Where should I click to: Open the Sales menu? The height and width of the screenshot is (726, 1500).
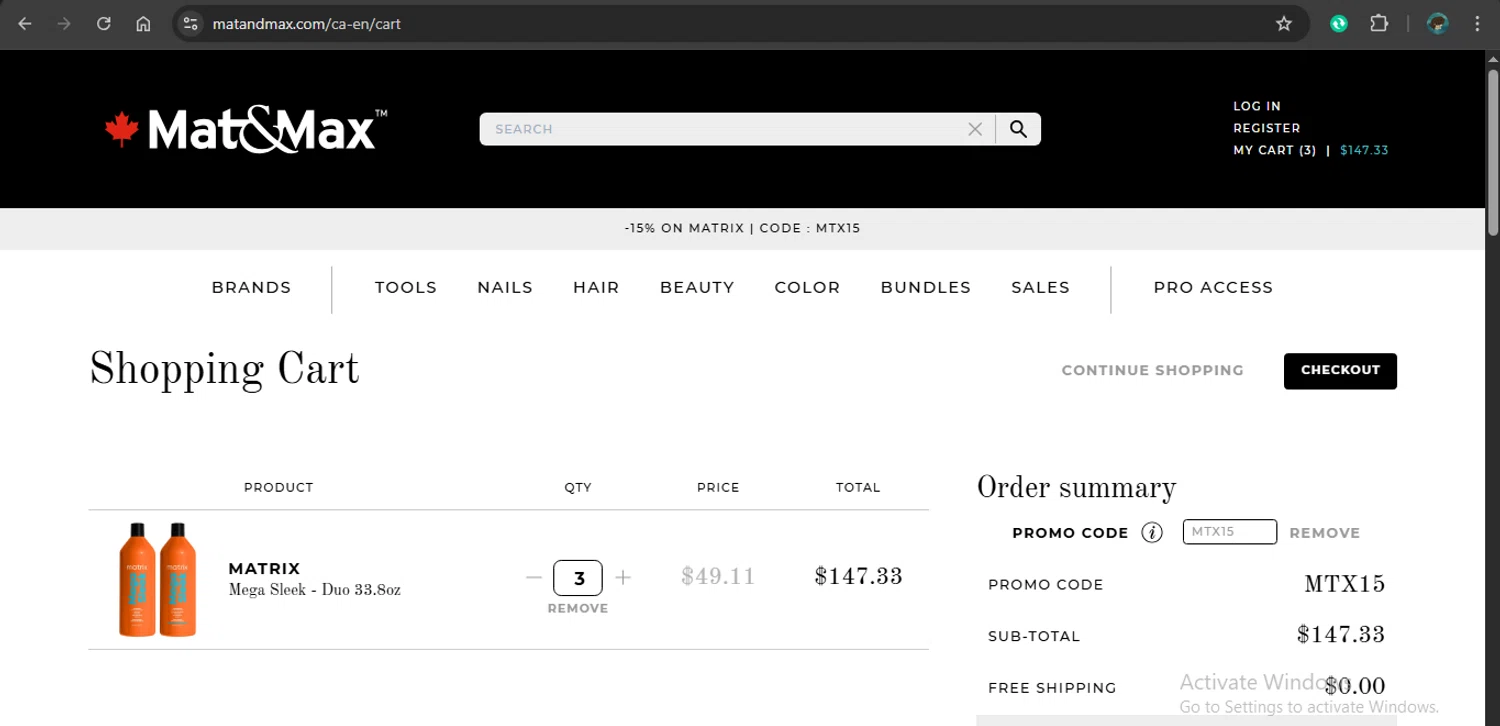(x=1040, y=288)
